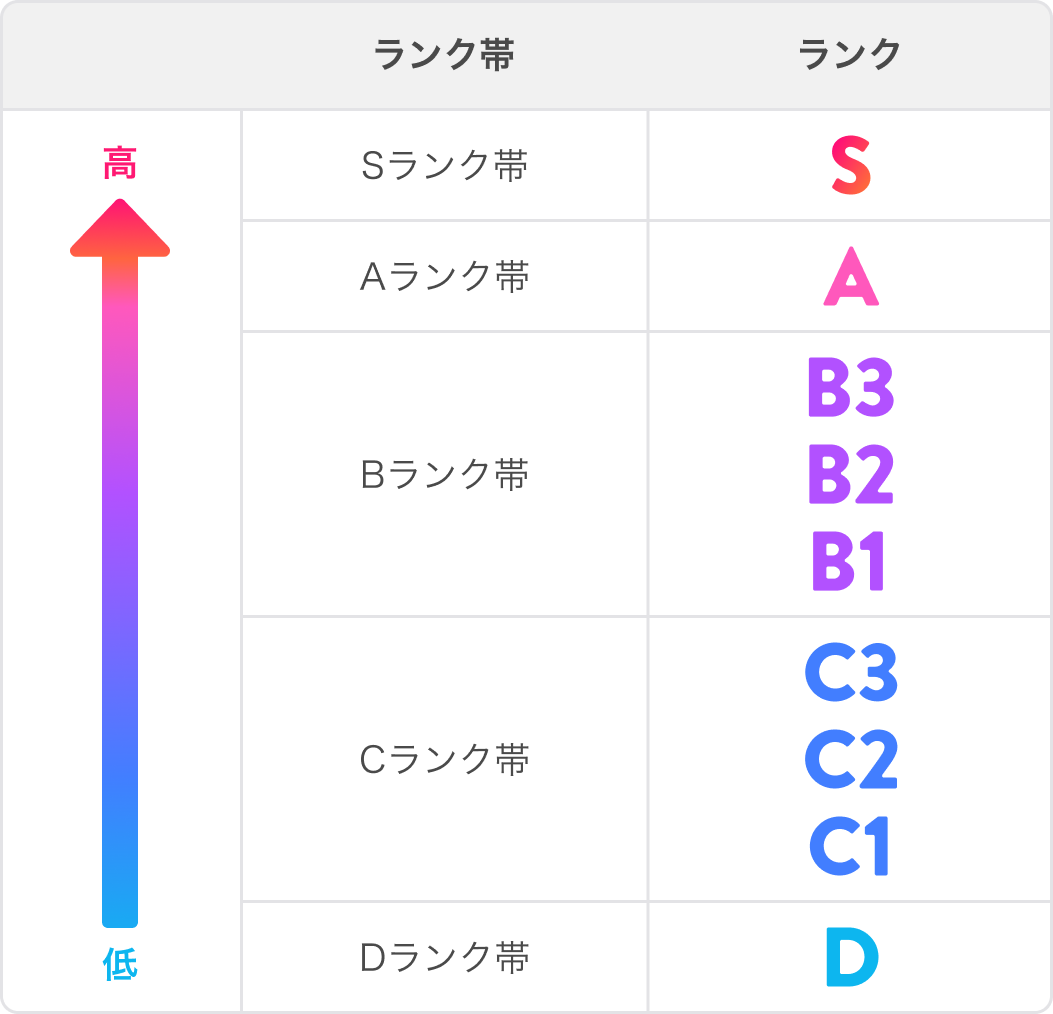Click the Bランク帯 label

point(444,474)
